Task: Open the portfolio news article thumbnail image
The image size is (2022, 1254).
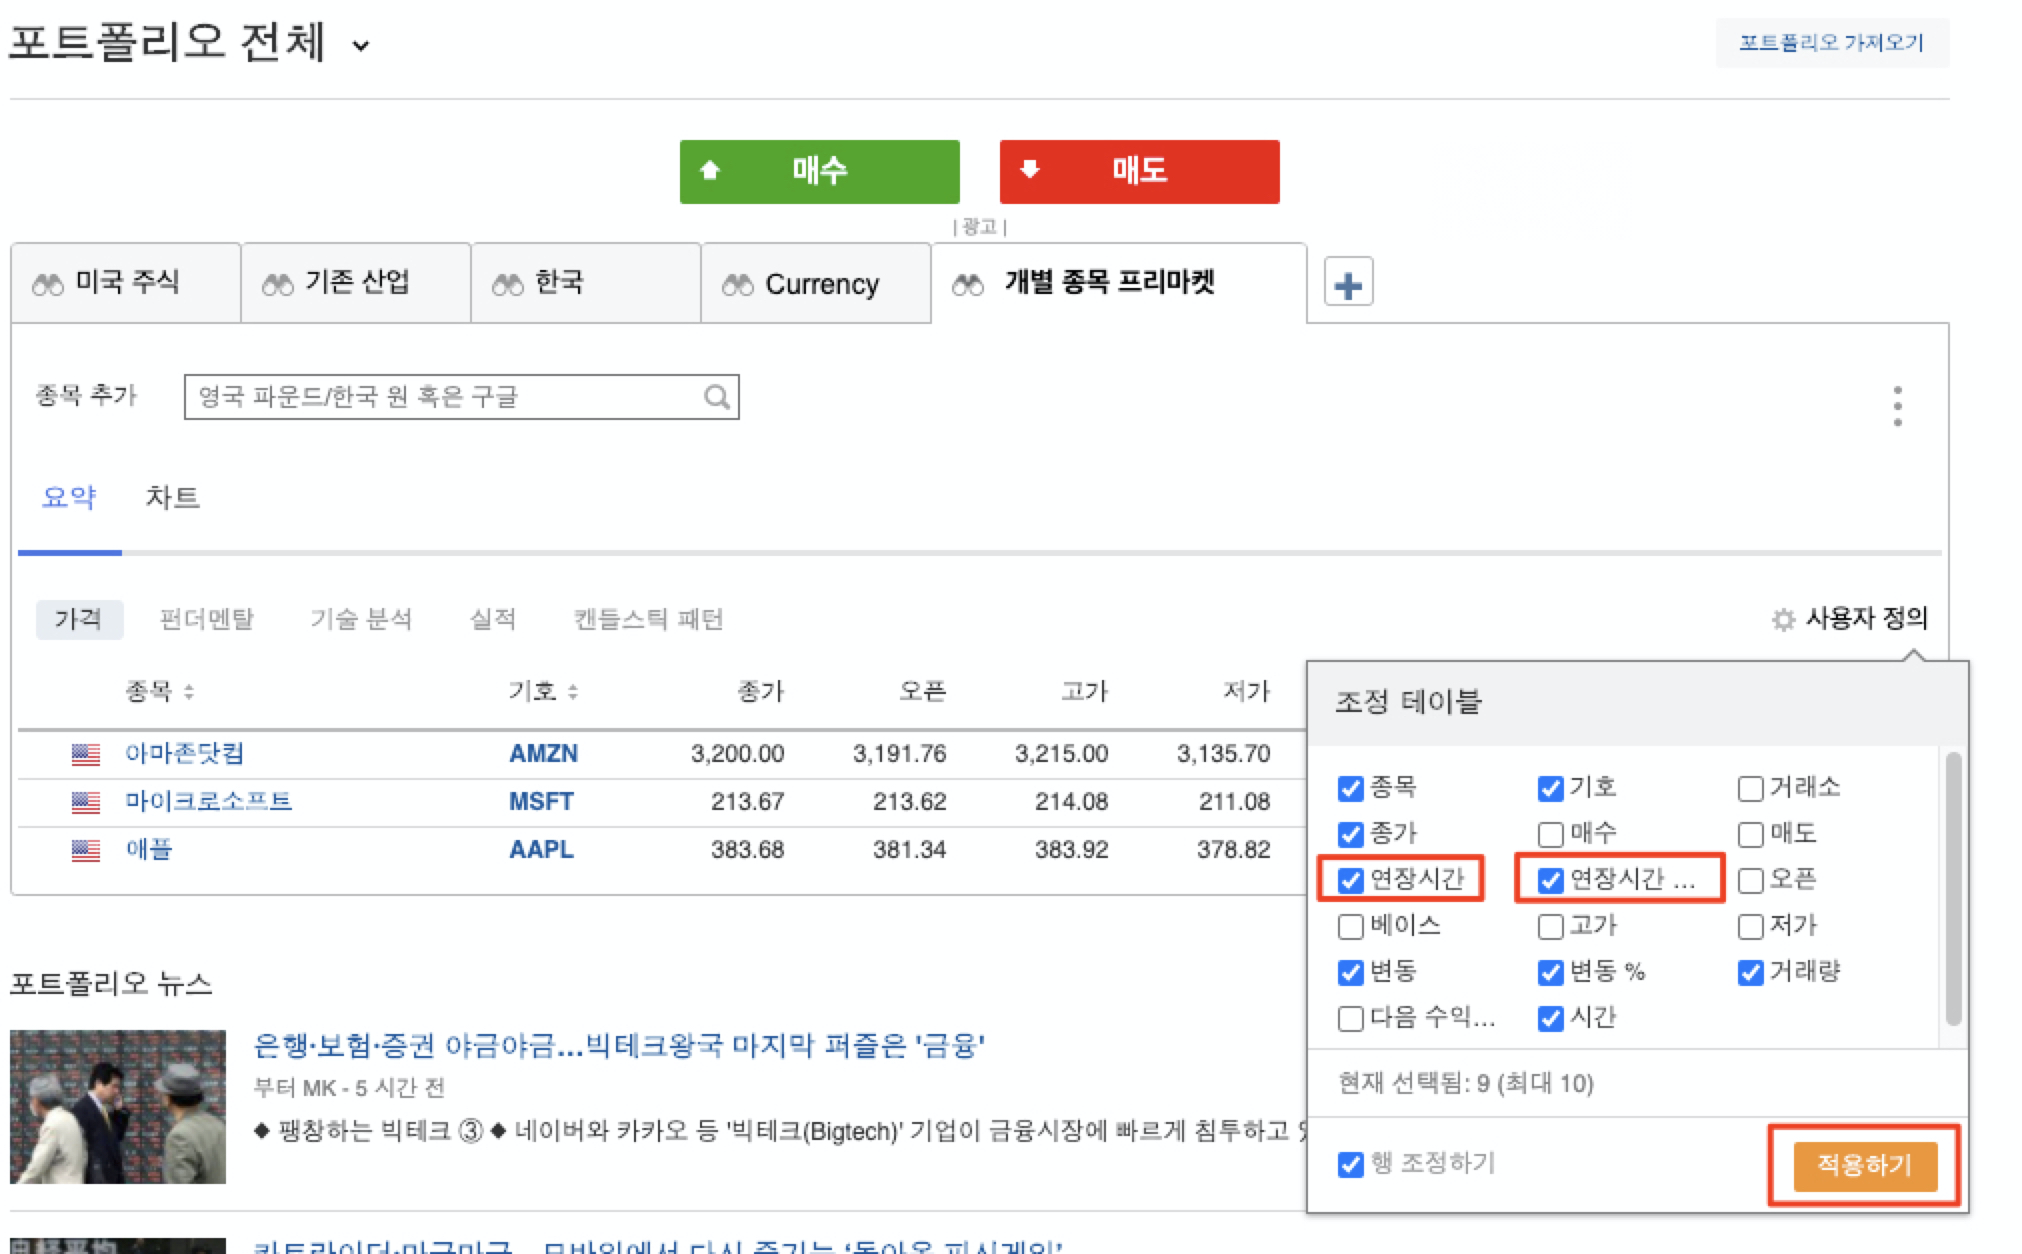Action: (x=118, y=1106)
